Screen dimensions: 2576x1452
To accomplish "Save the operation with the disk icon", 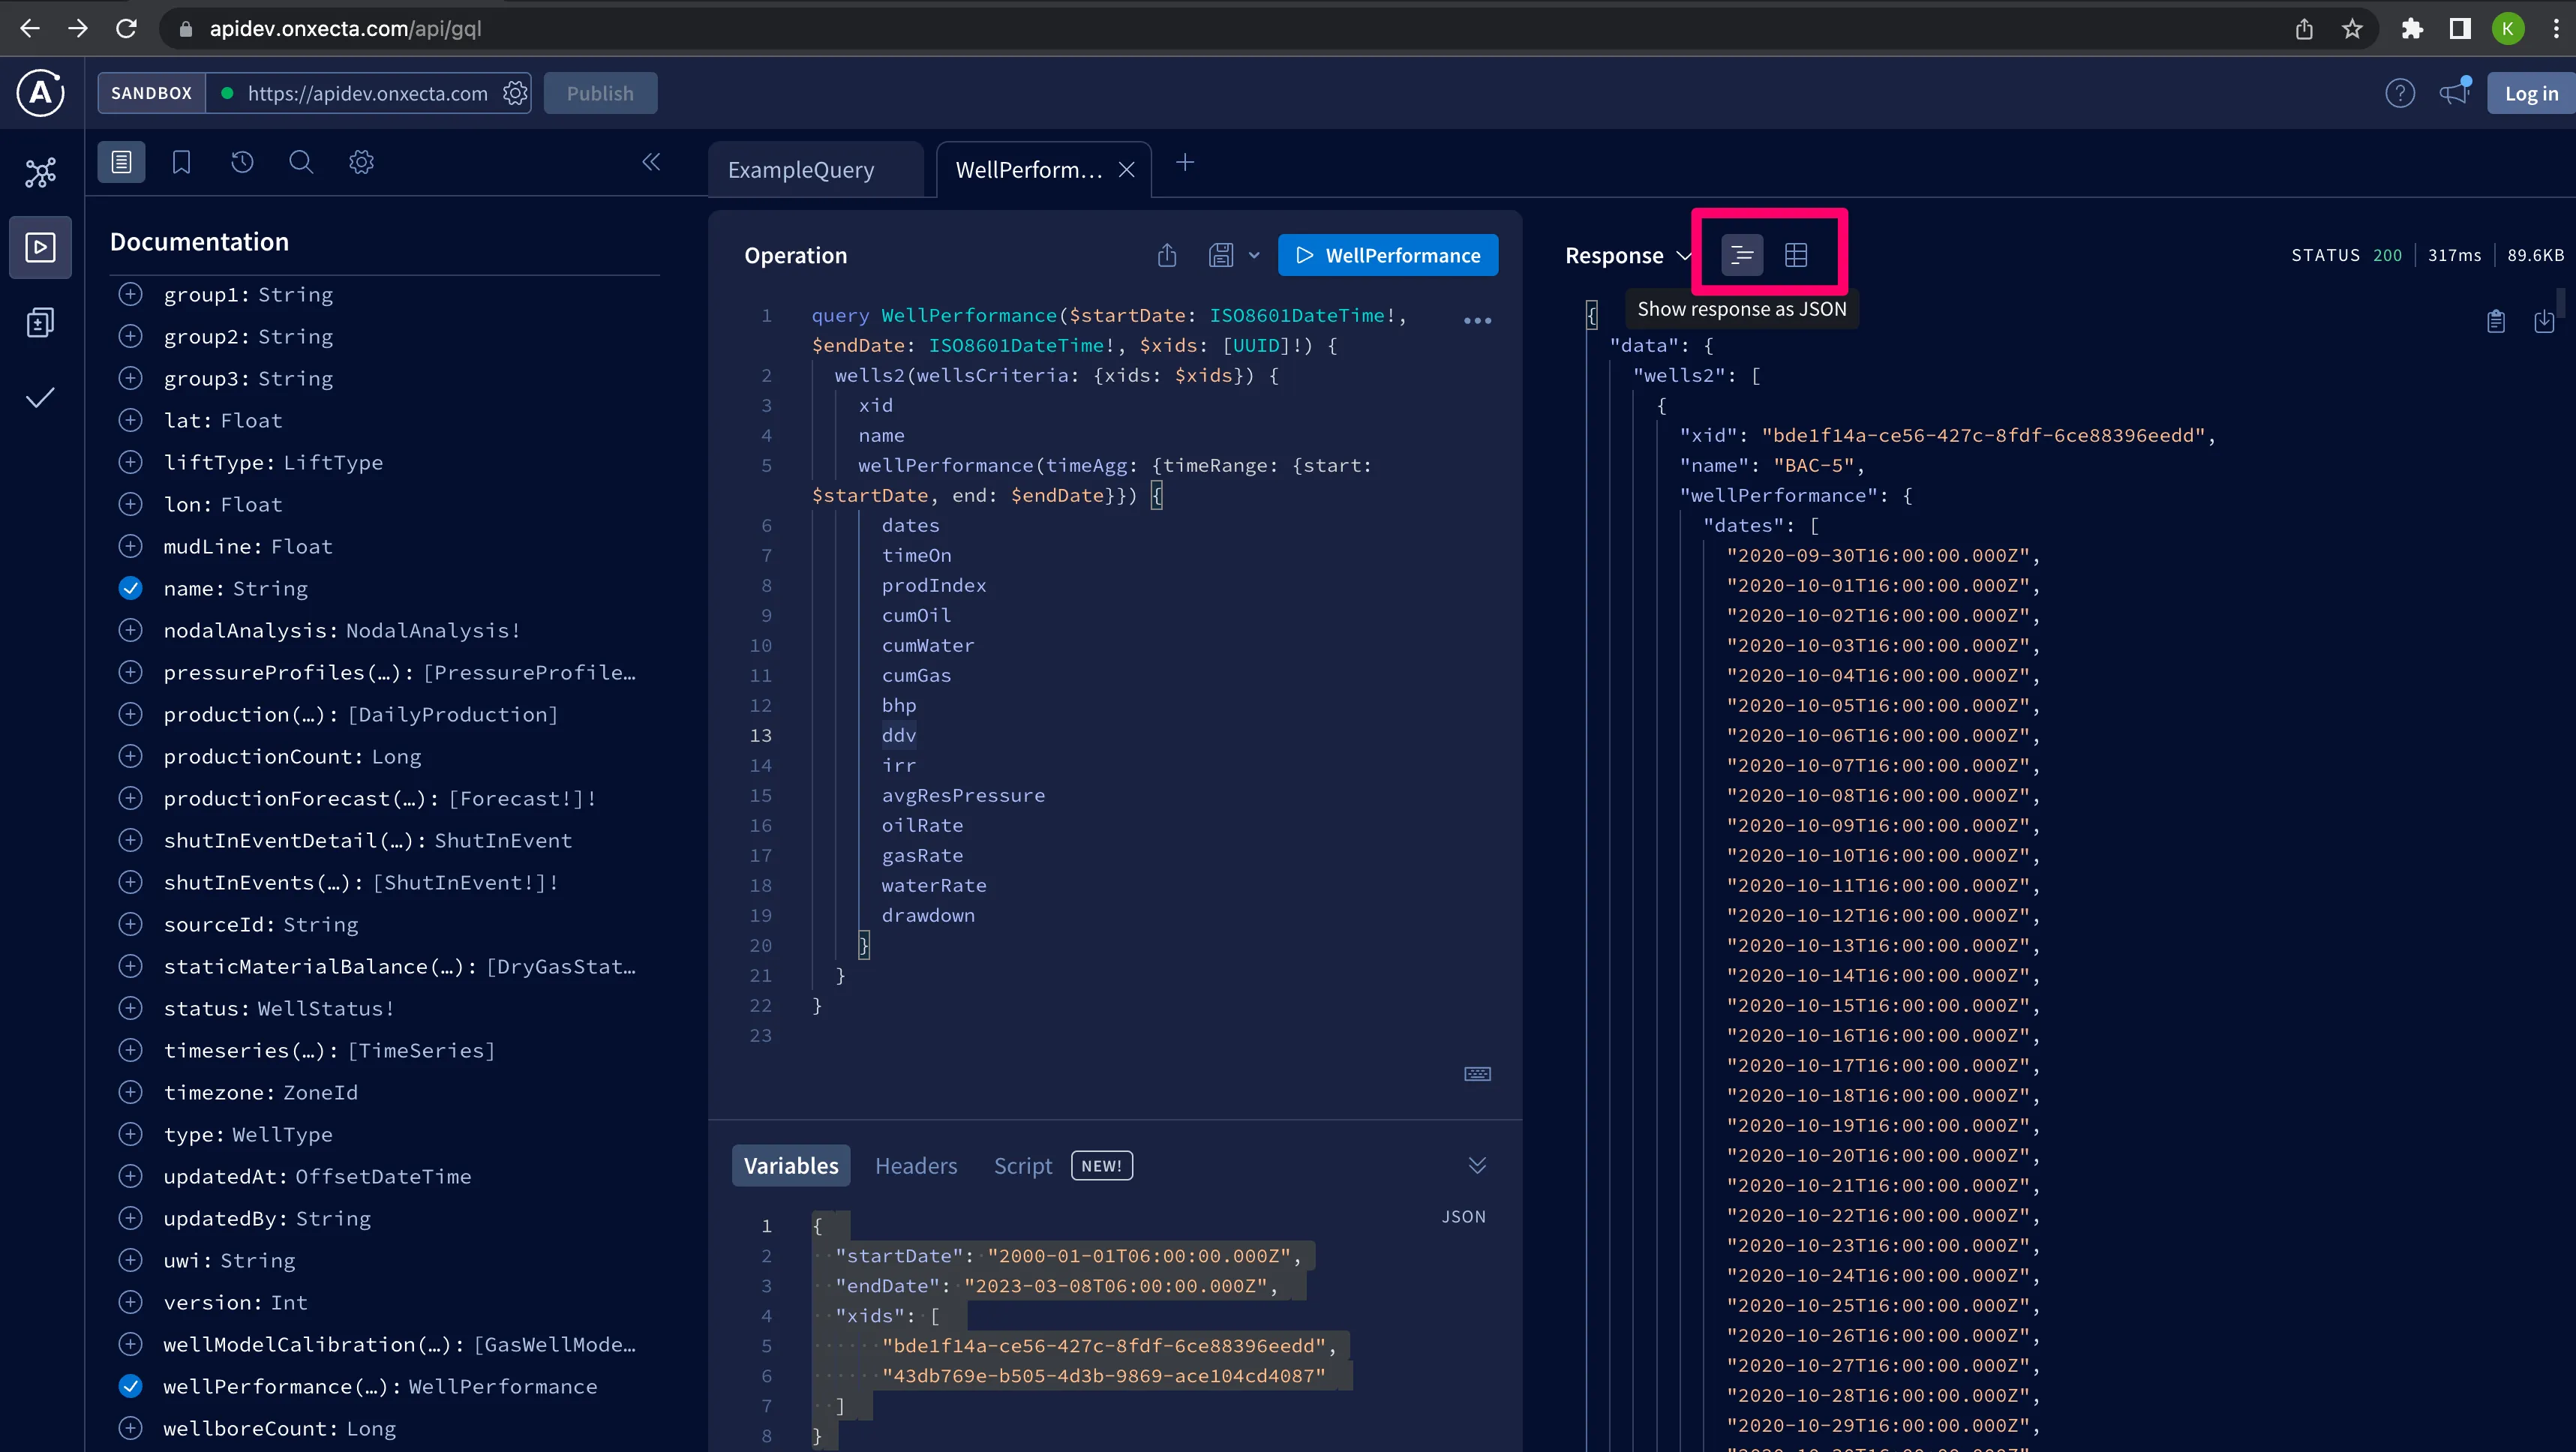I will point(1221,255).
